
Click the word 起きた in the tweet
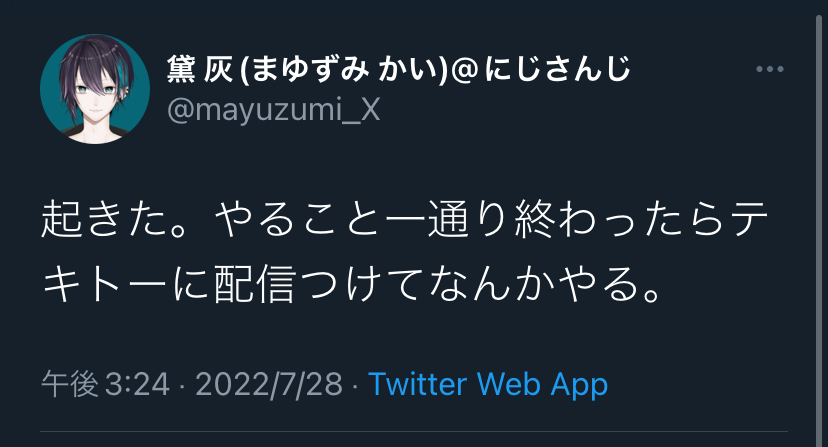tap(106, 220)
